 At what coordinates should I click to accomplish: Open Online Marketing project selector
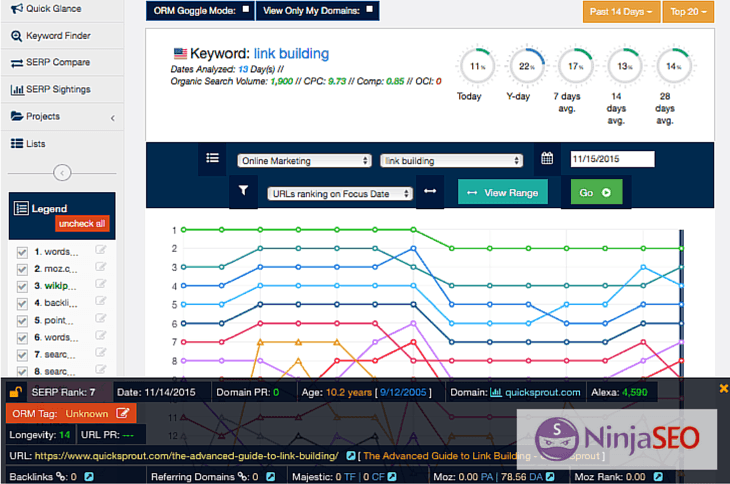304,161
